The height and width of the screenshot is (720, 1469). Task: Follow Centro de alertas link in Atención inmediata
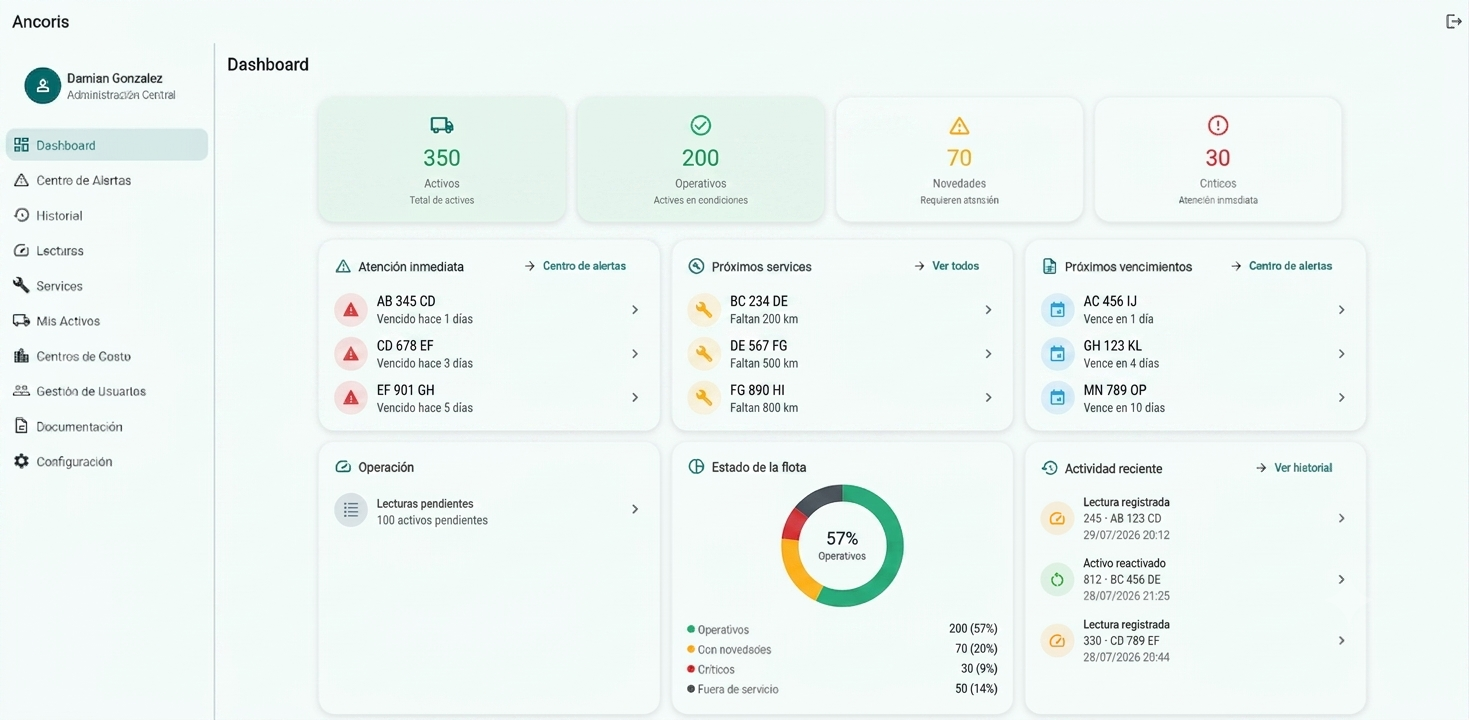coord(575,266)
